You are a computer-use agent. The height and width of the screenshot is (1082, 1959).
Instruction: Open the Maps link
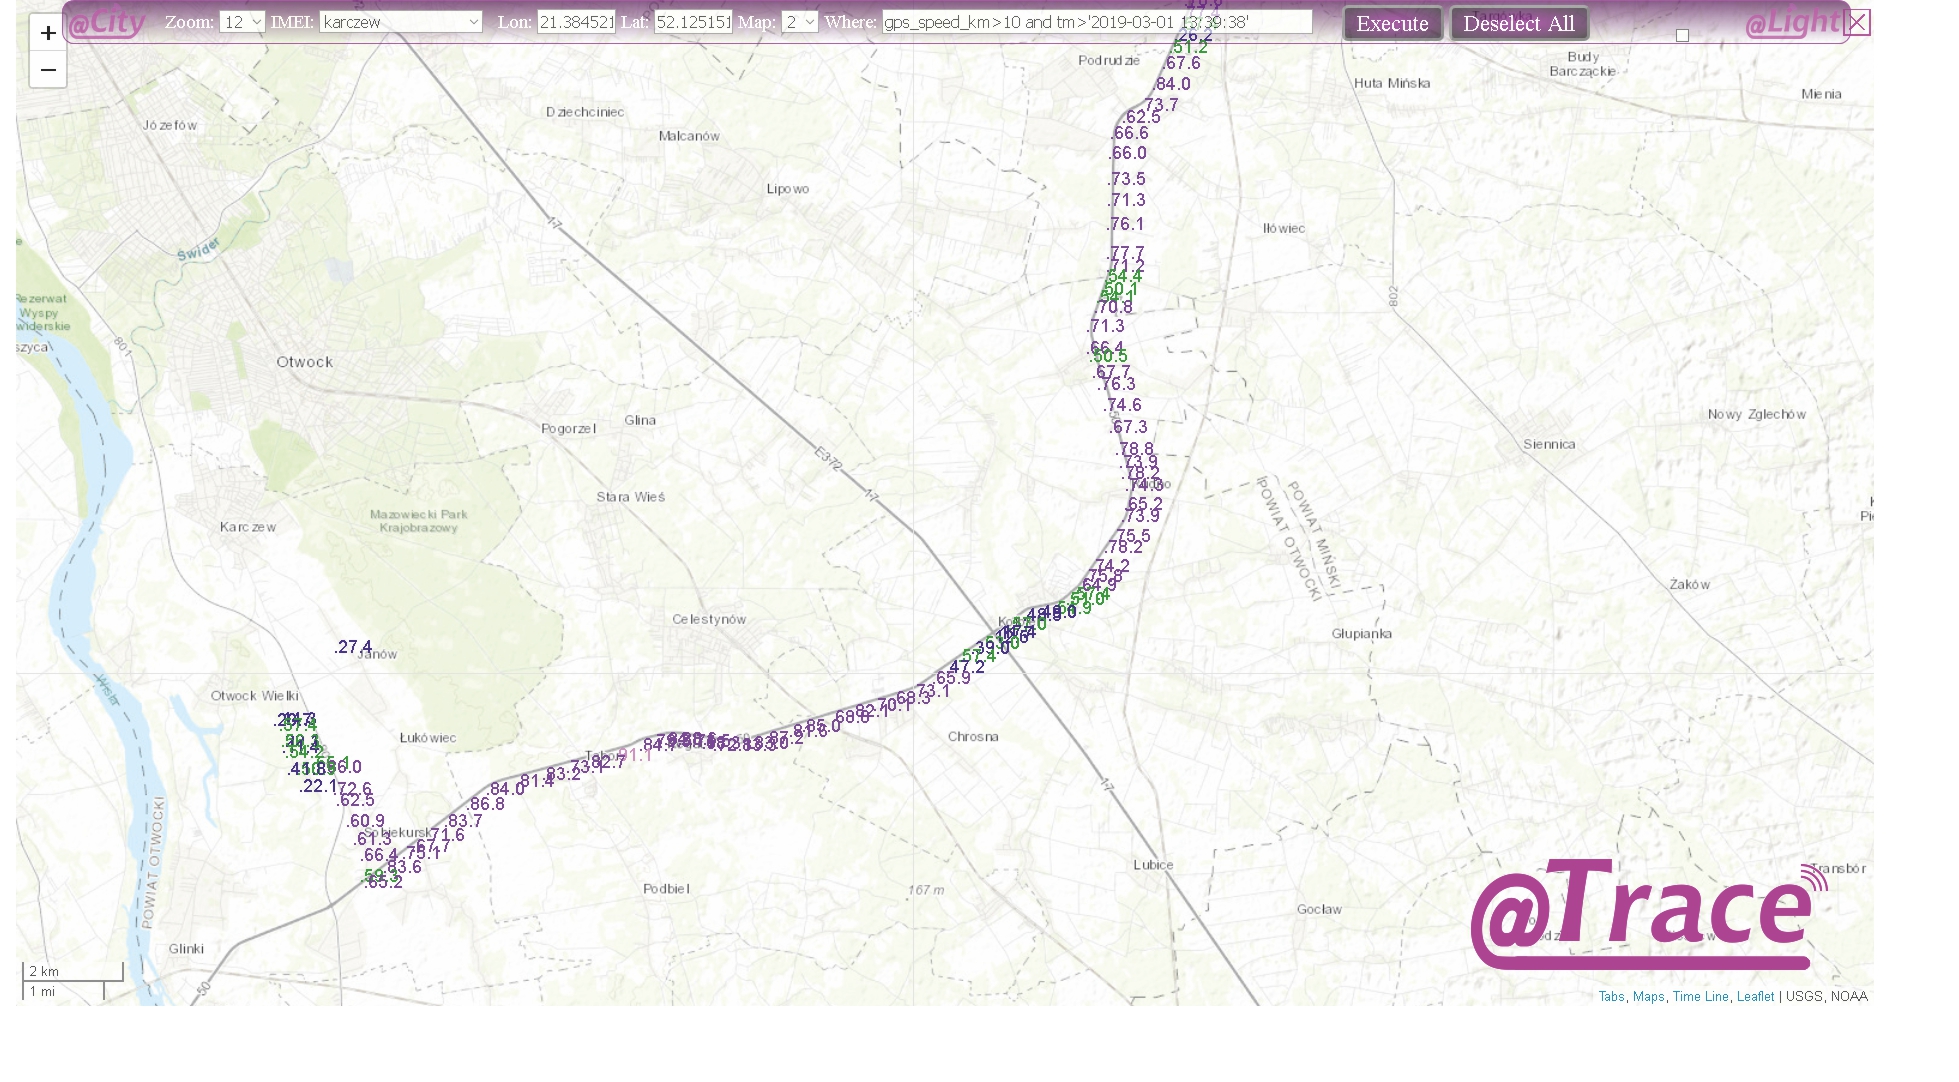point(1648,996)
